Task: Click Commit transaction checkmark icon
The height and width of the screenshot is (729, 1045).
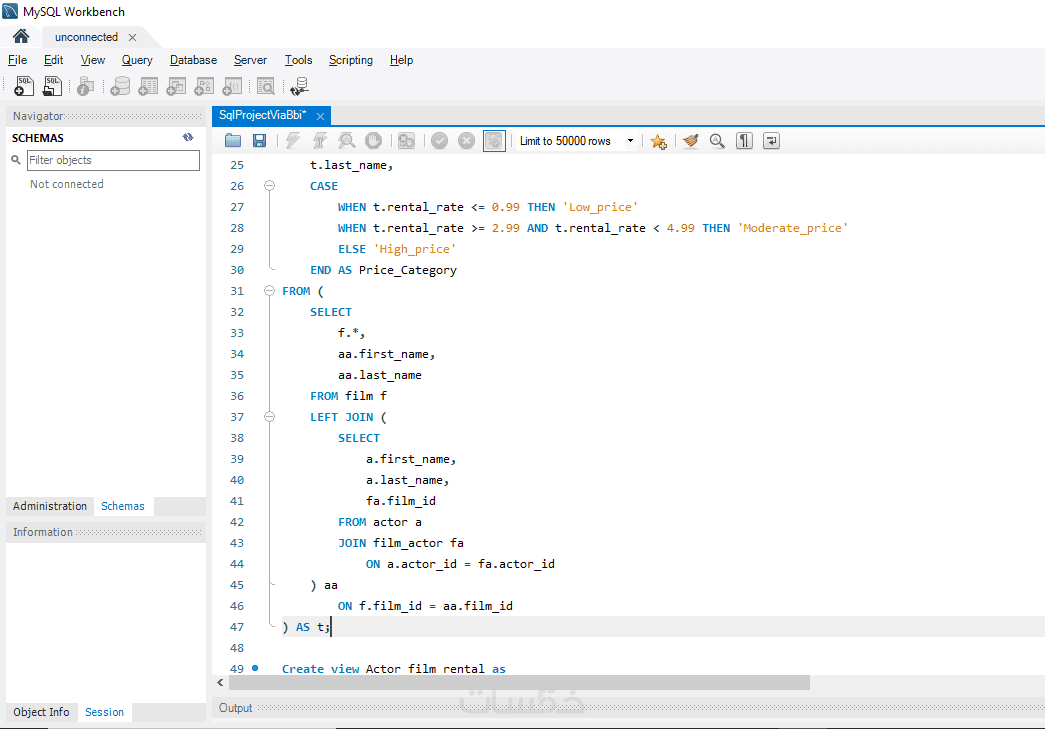Action: coord(439,141)
